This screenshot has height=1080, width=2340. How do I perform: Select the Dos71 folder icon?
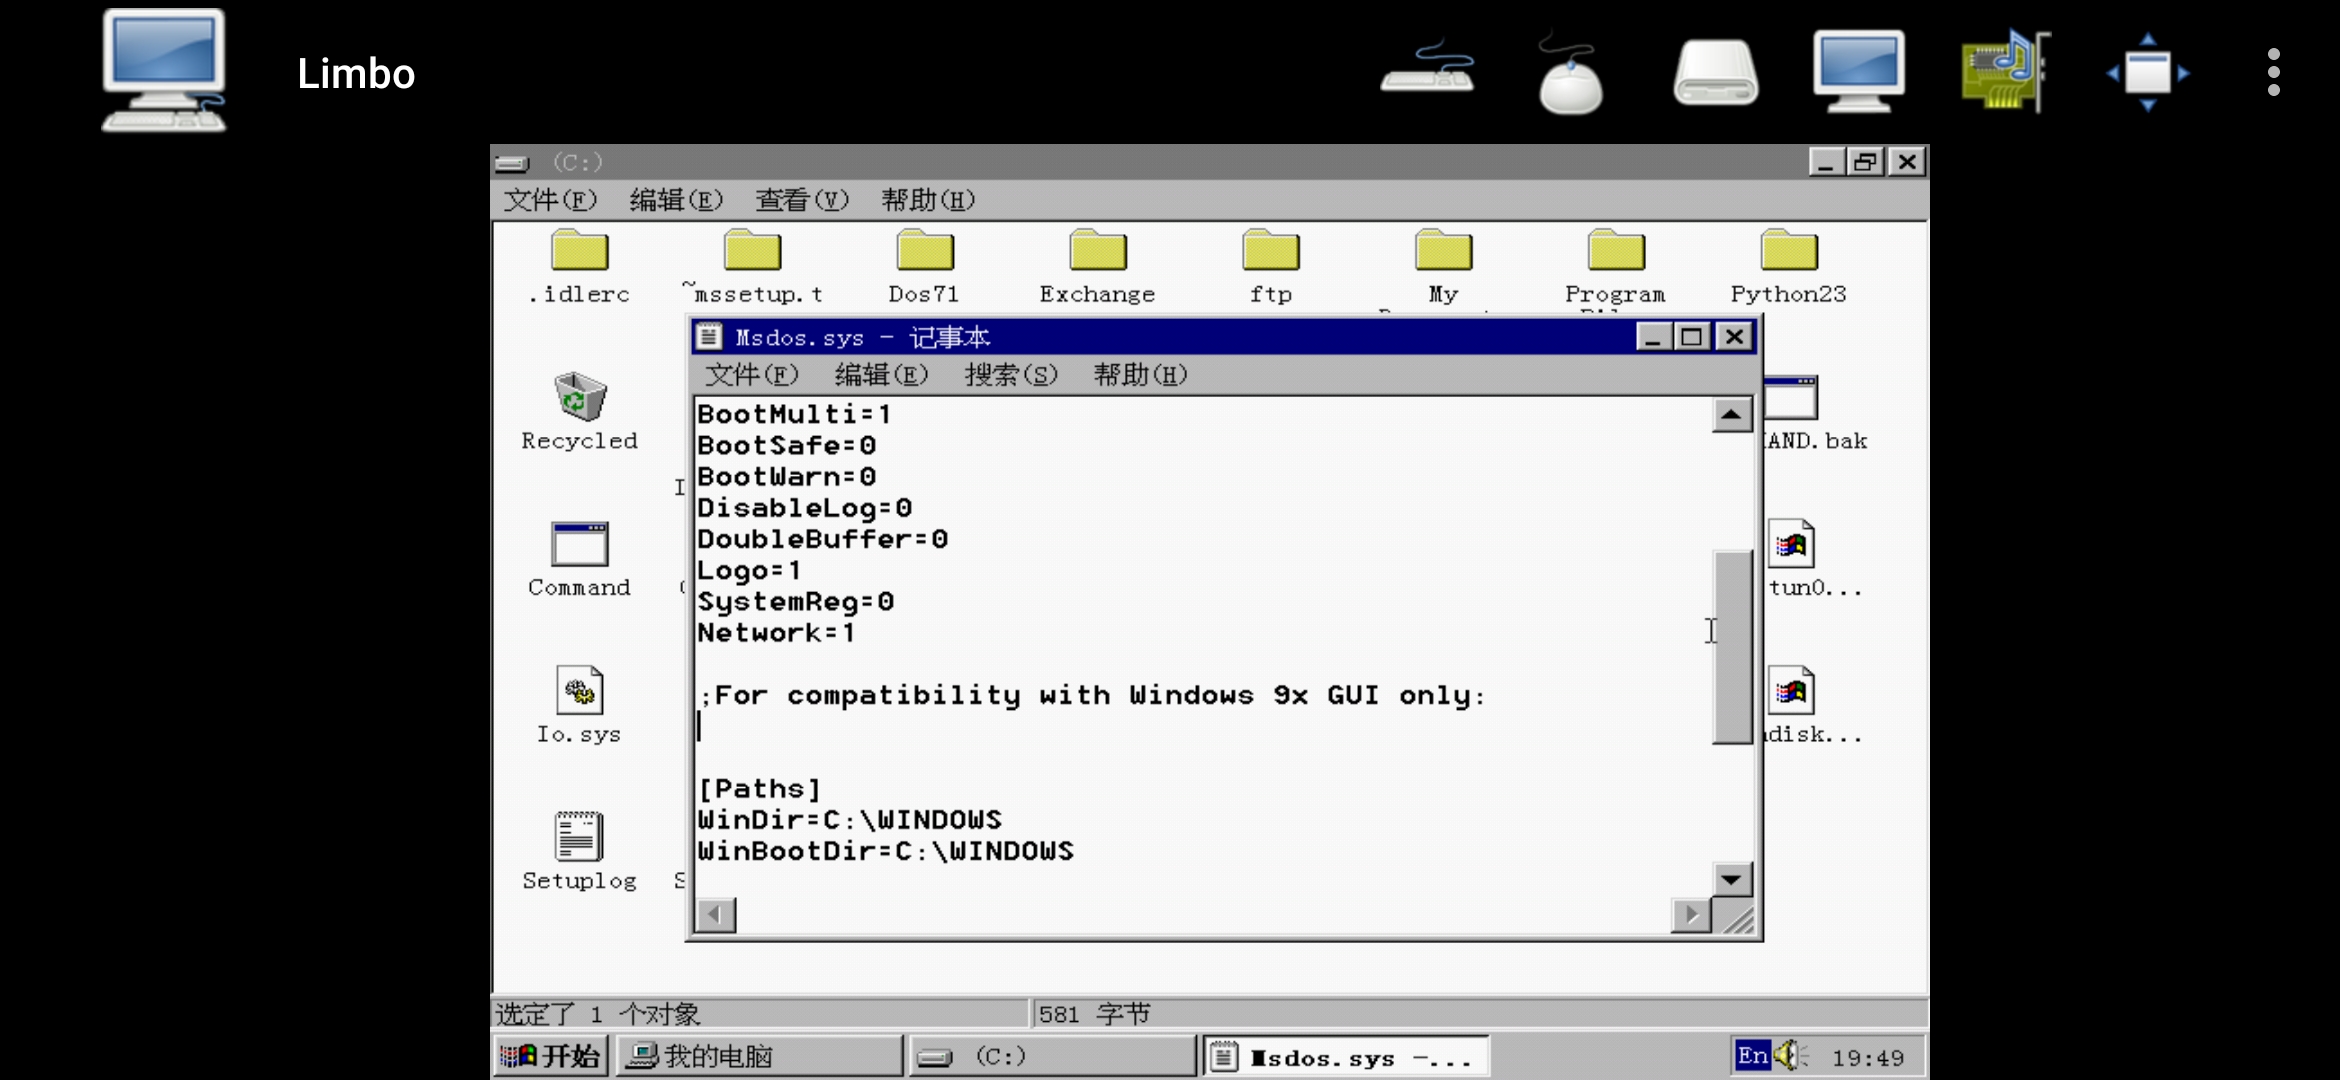coord(924,252)
